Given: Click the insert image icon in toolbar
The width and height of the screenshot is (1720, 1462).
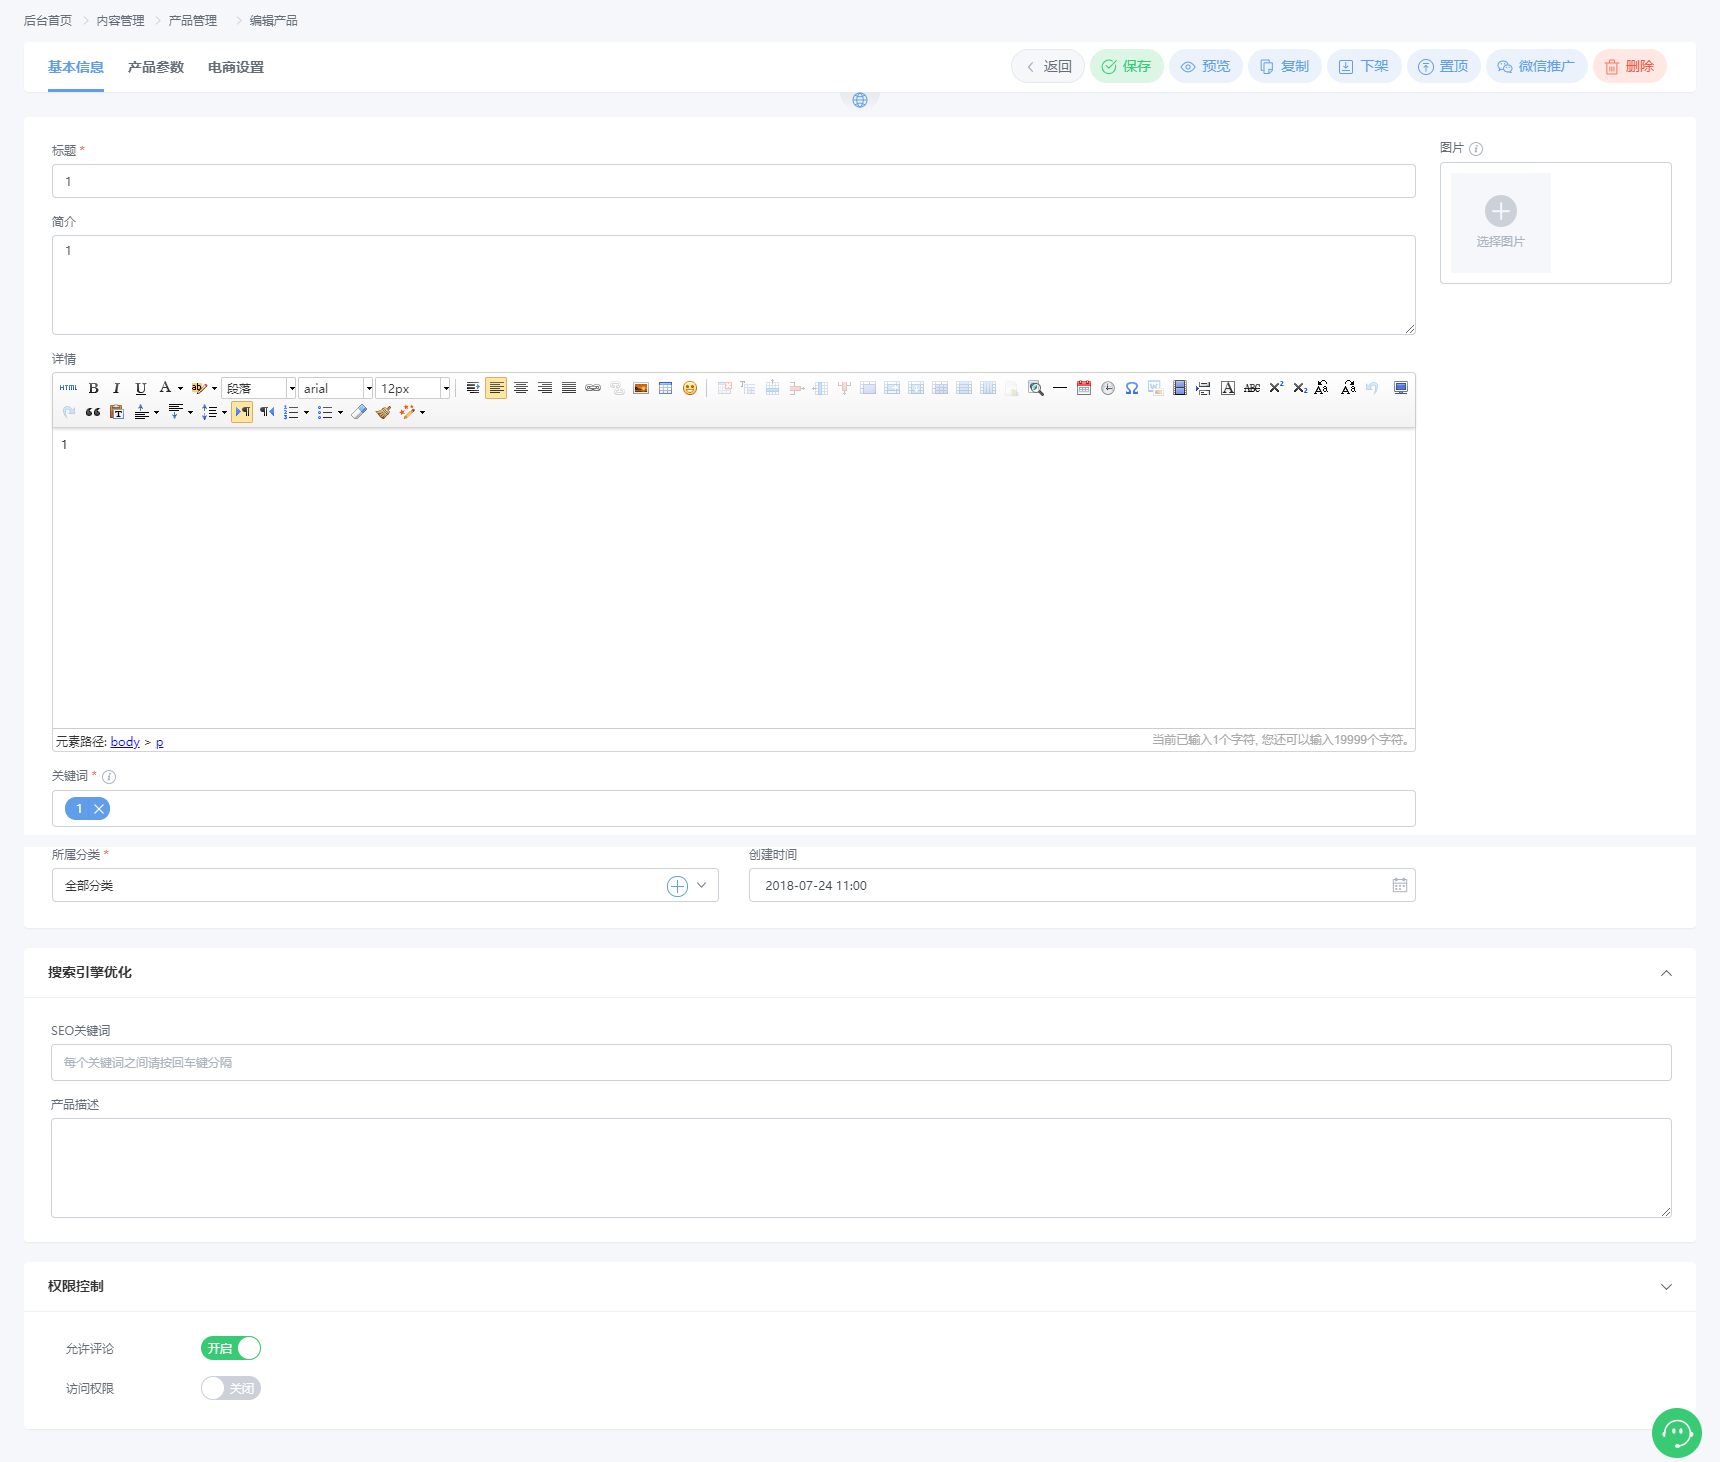Looking at the screenshot, I should point(641,388).
